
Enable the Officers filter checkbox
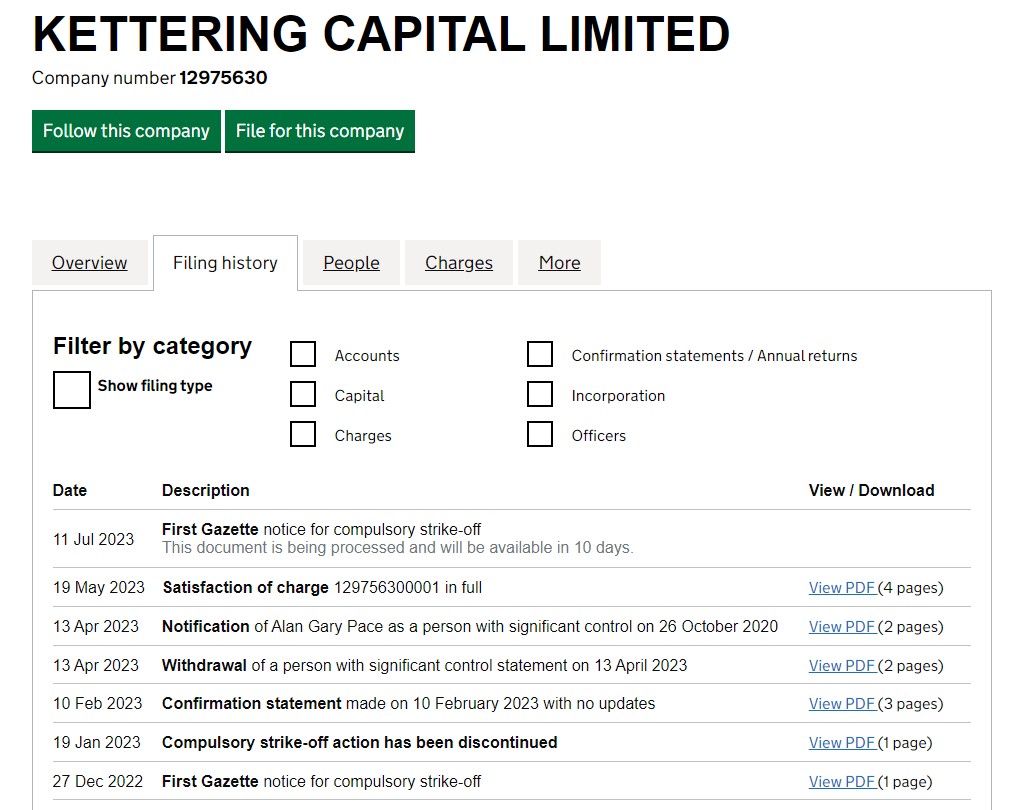(540, 435)
